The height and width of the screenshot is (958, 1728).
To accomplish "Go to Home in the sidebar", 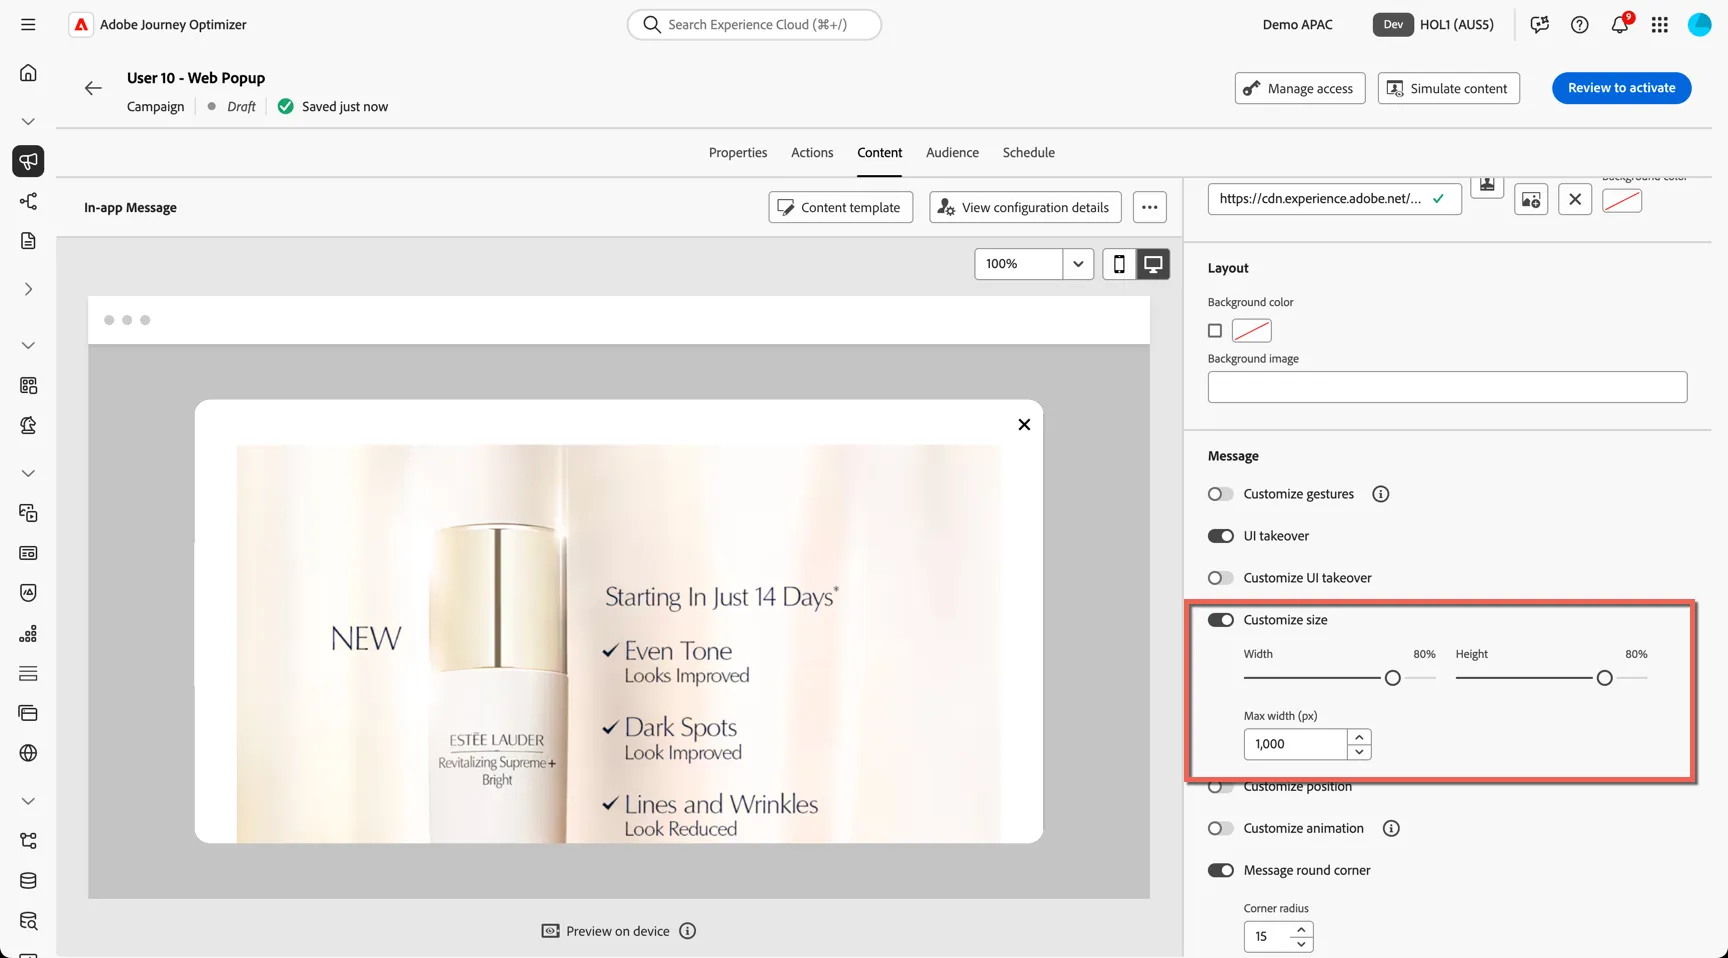I will [28, 73].
